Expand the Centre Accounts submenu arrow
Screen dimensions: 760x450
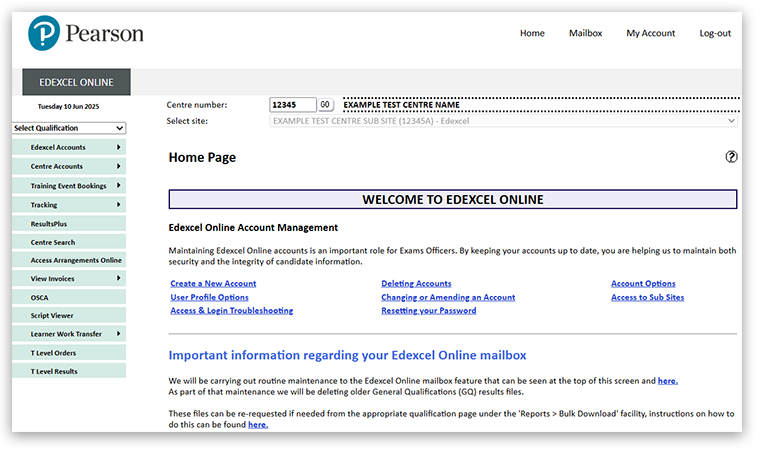pyautogui.click(x=119, y=166)
